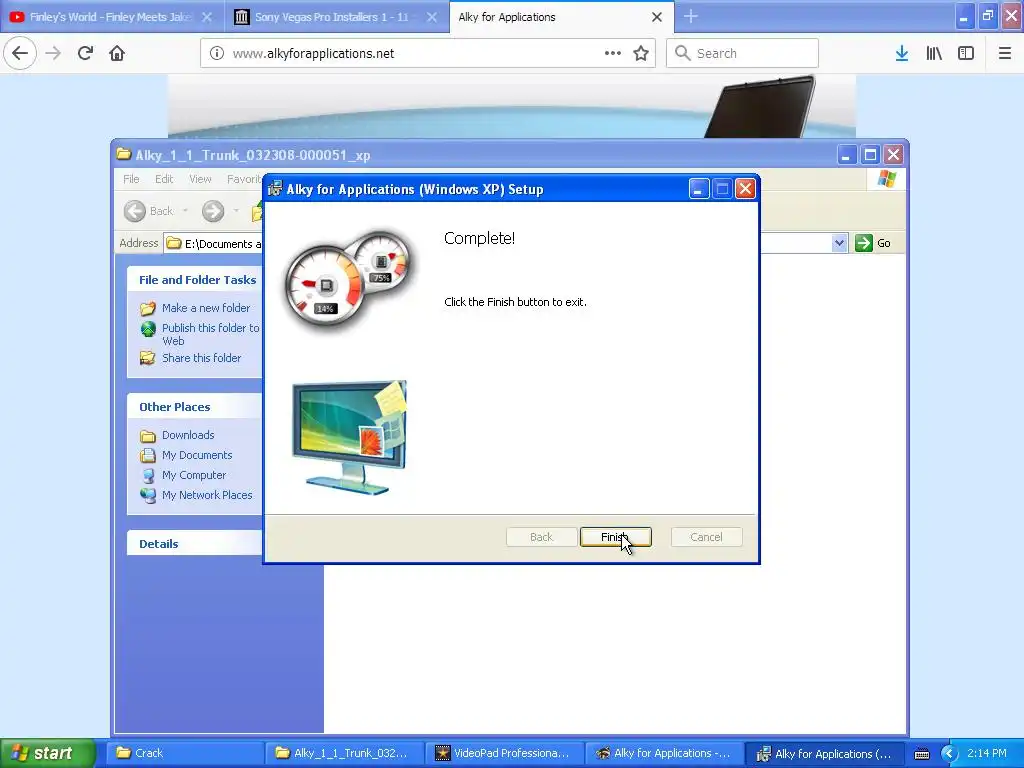Open View menu in Explorer window
This screenshot has width=1024, height=768.
click(x=200, y=179)
